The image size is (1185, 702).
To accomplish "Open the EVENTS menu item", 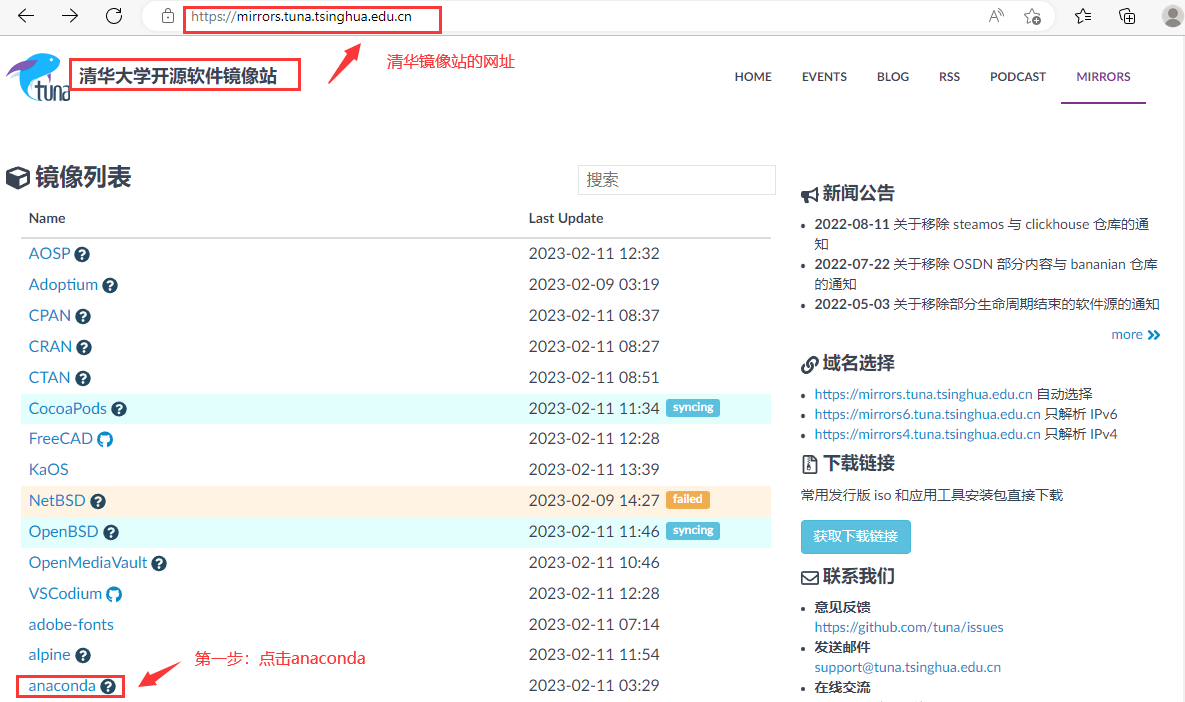I will pos(824,76).
